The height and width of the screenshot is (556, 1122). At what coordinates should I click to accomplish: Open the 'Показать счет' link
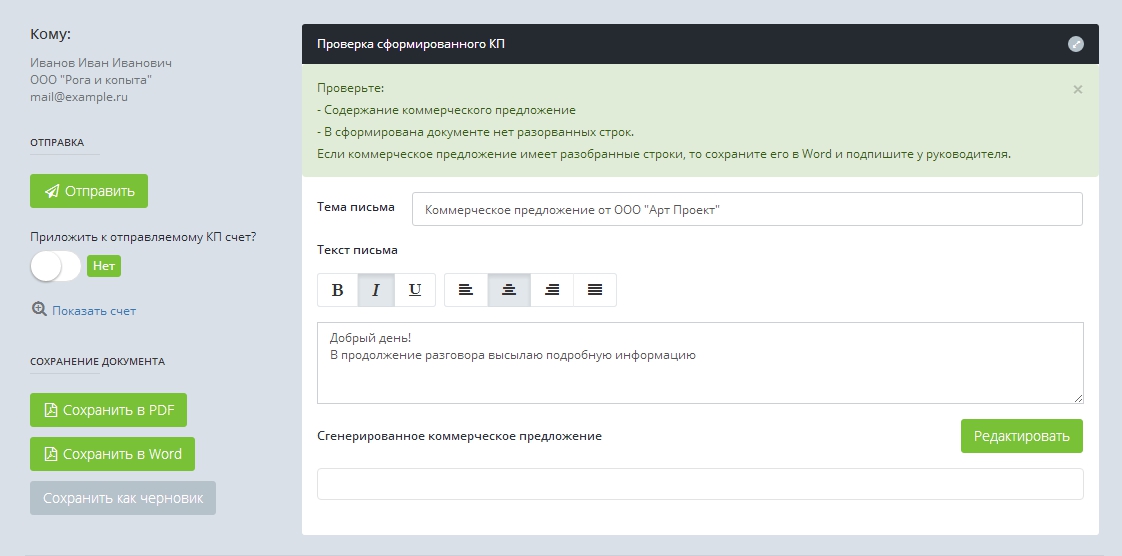point(94,311)
